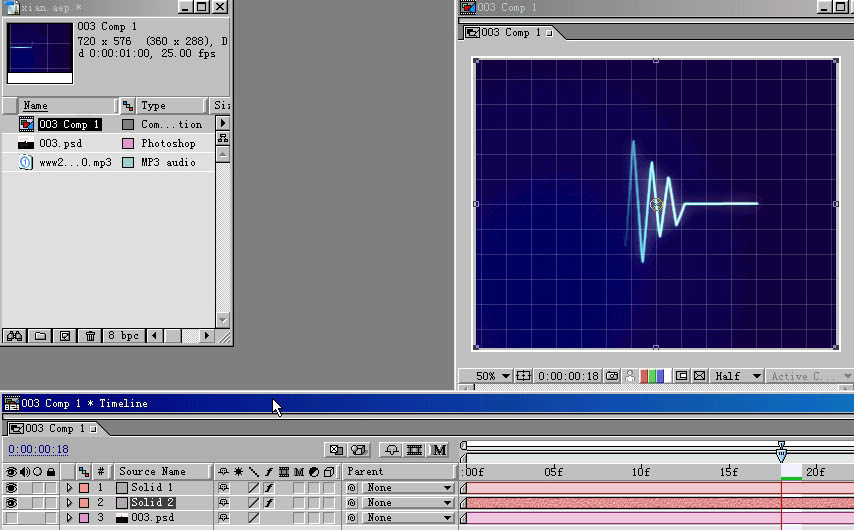Enable Motion Blur M button in timeline
The height and width of the screenshot is (530, 854).
439,450
